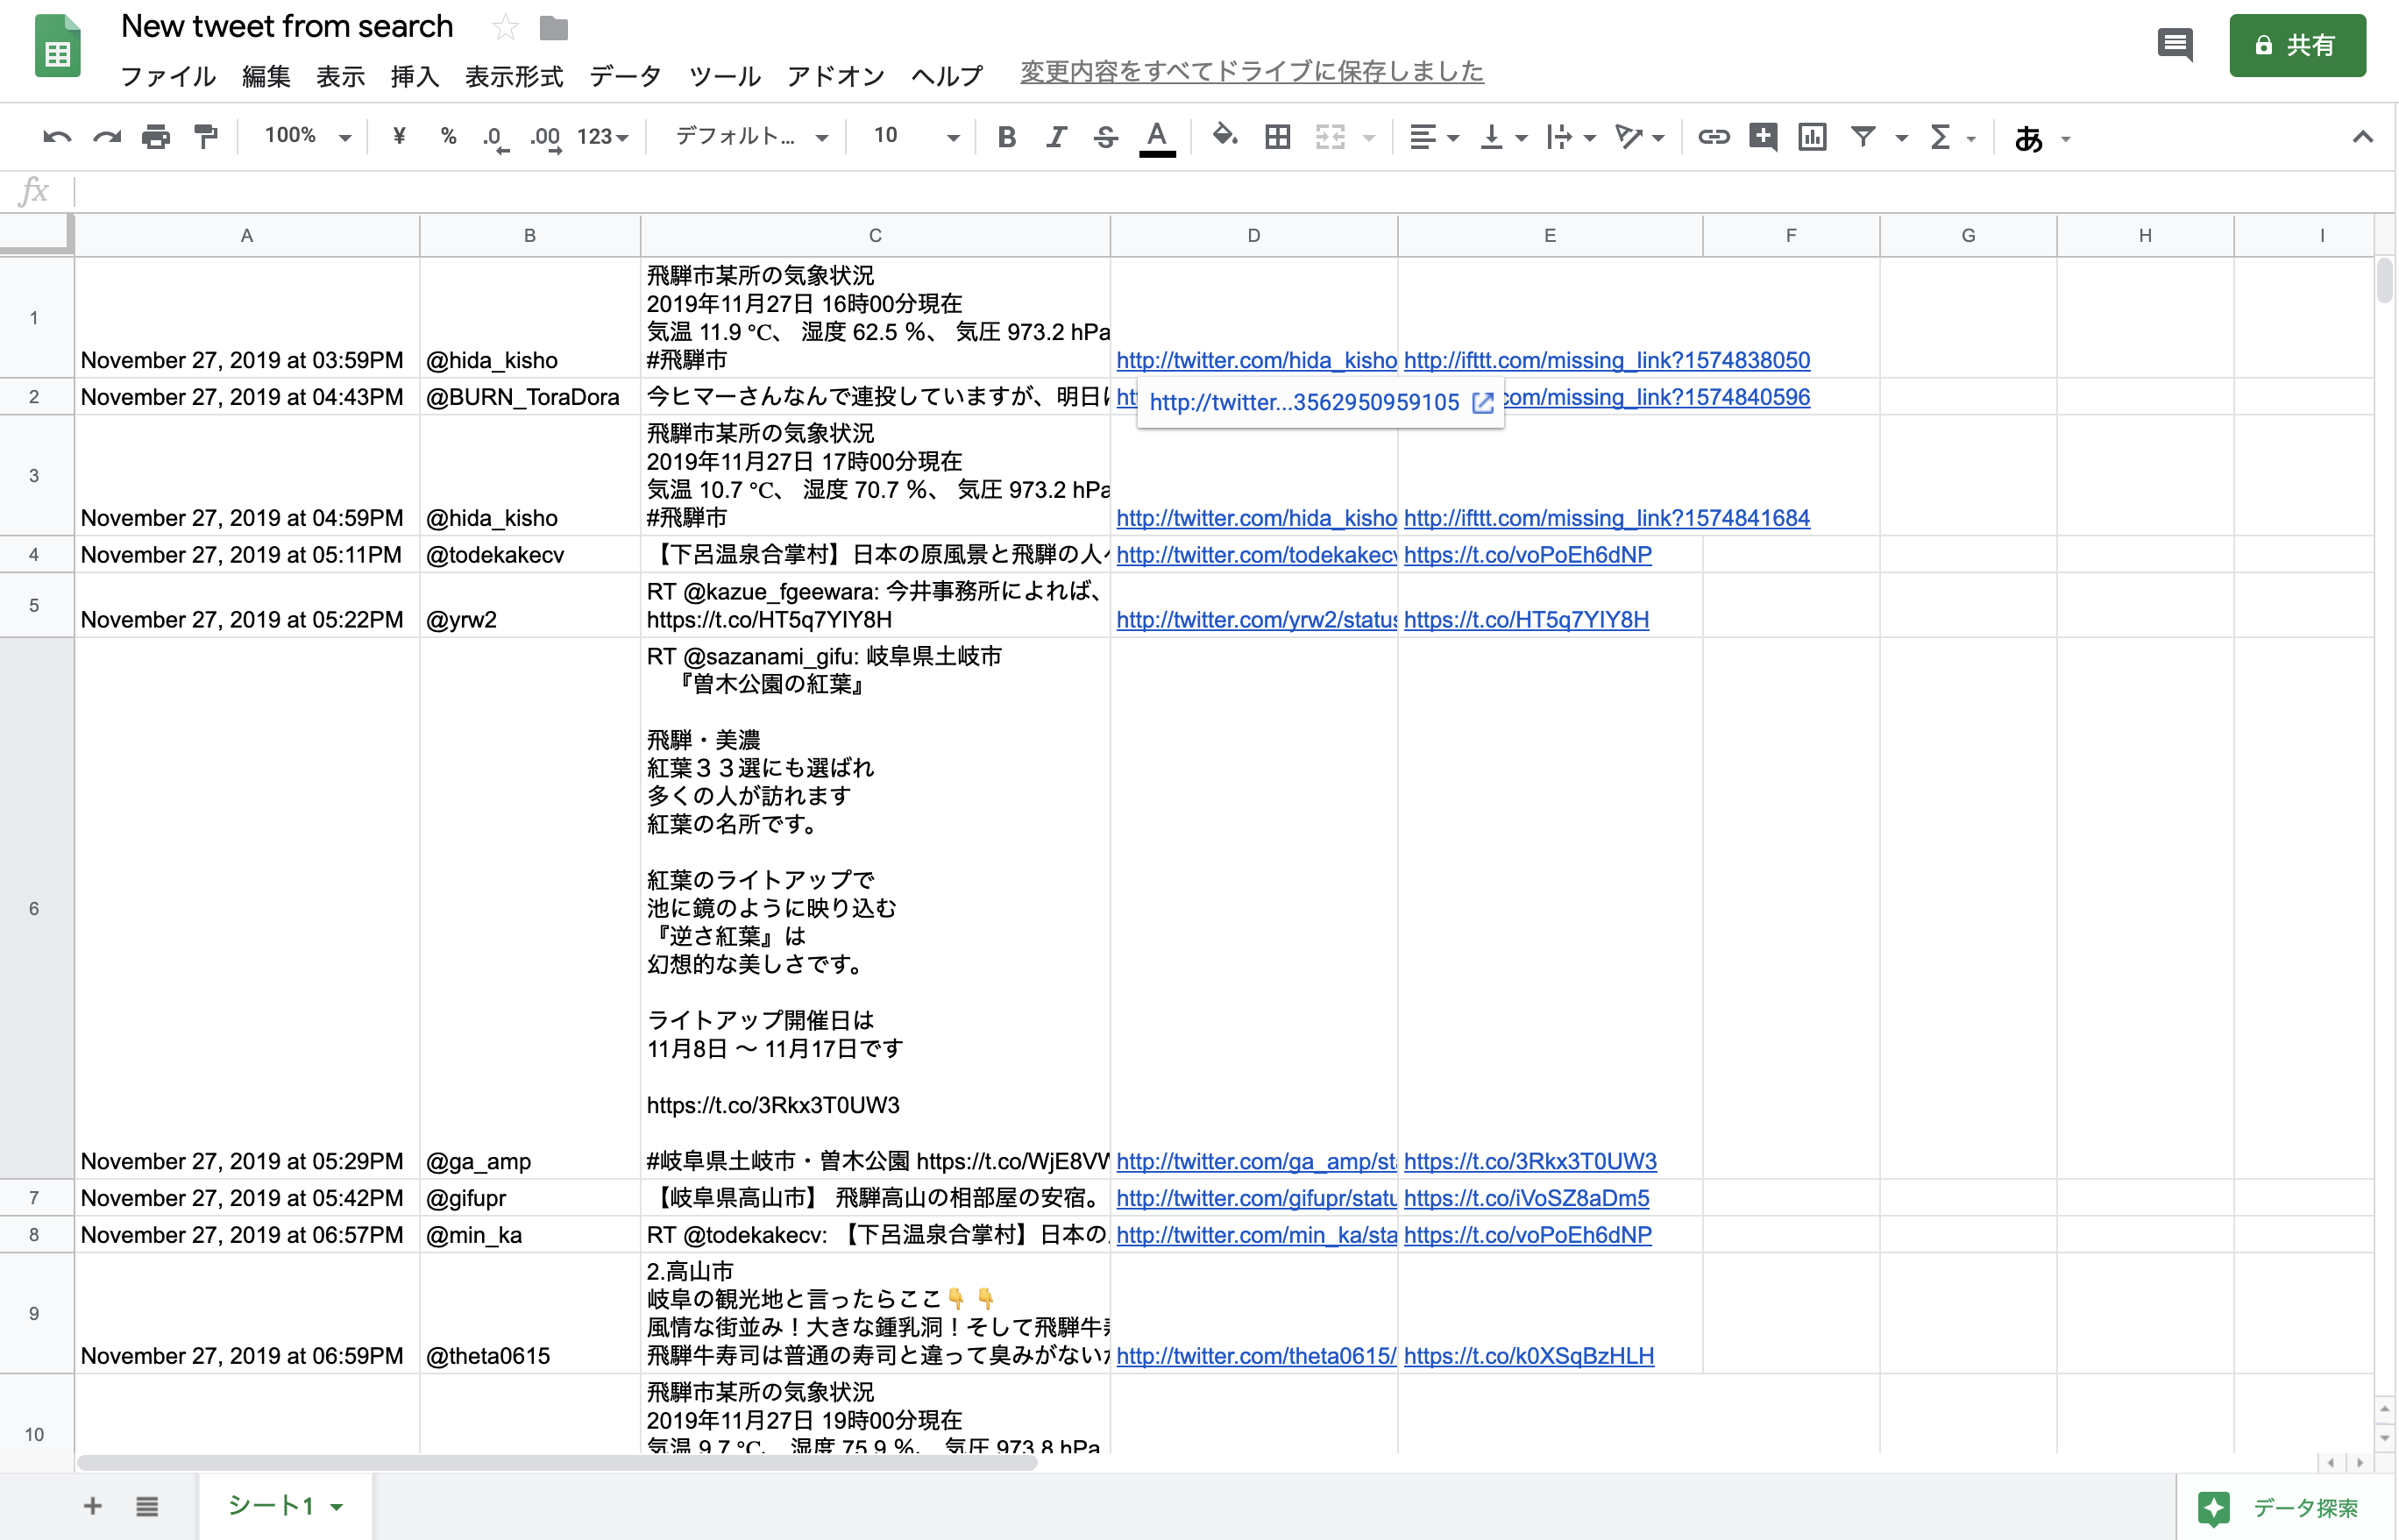The width and height of the screenshot is (2399, 1540).
Task: Format as currency yen
Action: pyautogui.click(x=399, y=136)
